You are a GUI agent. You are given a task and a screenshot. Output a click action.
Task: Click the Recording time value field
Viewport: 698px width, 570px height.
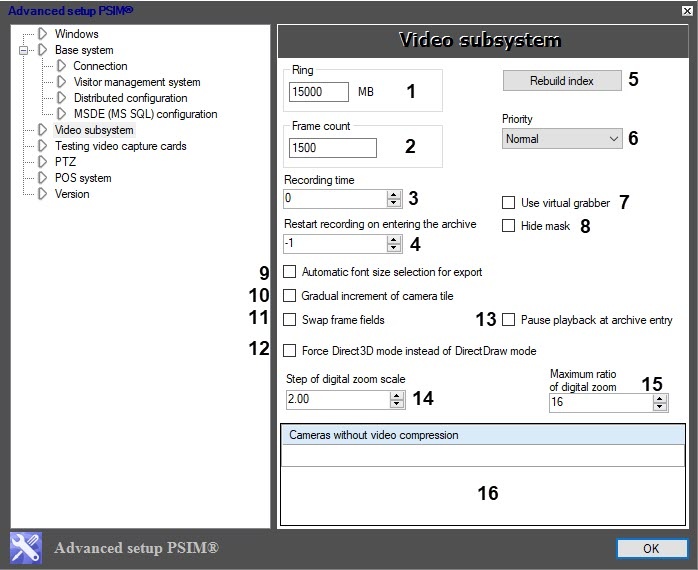point(335,198)
